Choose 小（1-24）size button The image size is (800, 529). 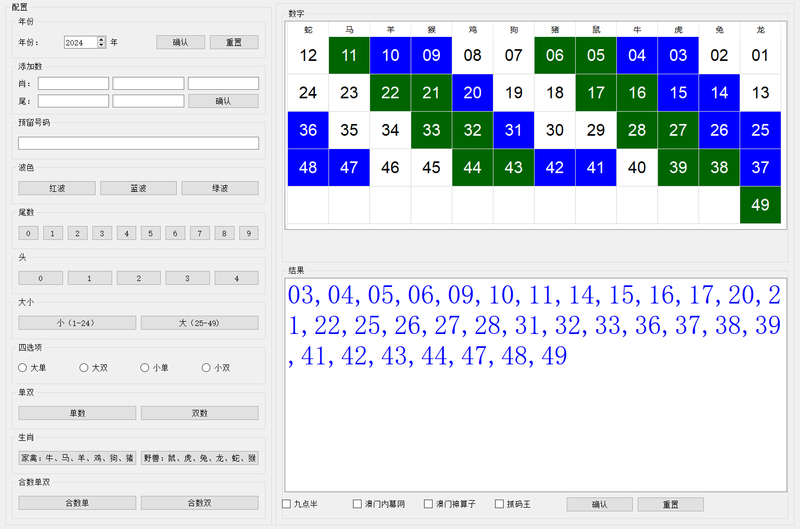[78, 323]
